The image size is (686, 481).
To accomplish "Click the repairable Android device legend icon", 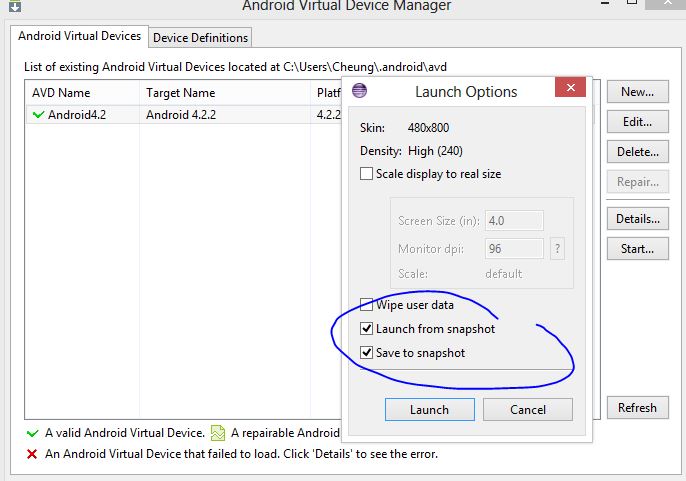I will pos(218,433).
